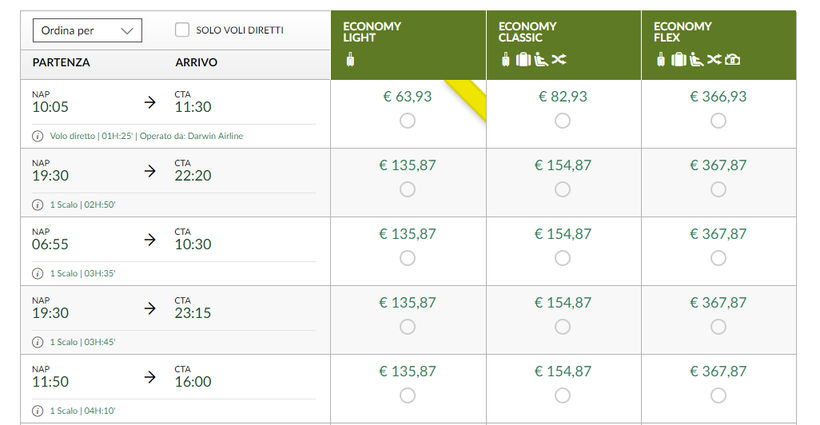820x425 pixels.
Task: Click seat selection icon under Economy Classic
Action: [541, 60]
